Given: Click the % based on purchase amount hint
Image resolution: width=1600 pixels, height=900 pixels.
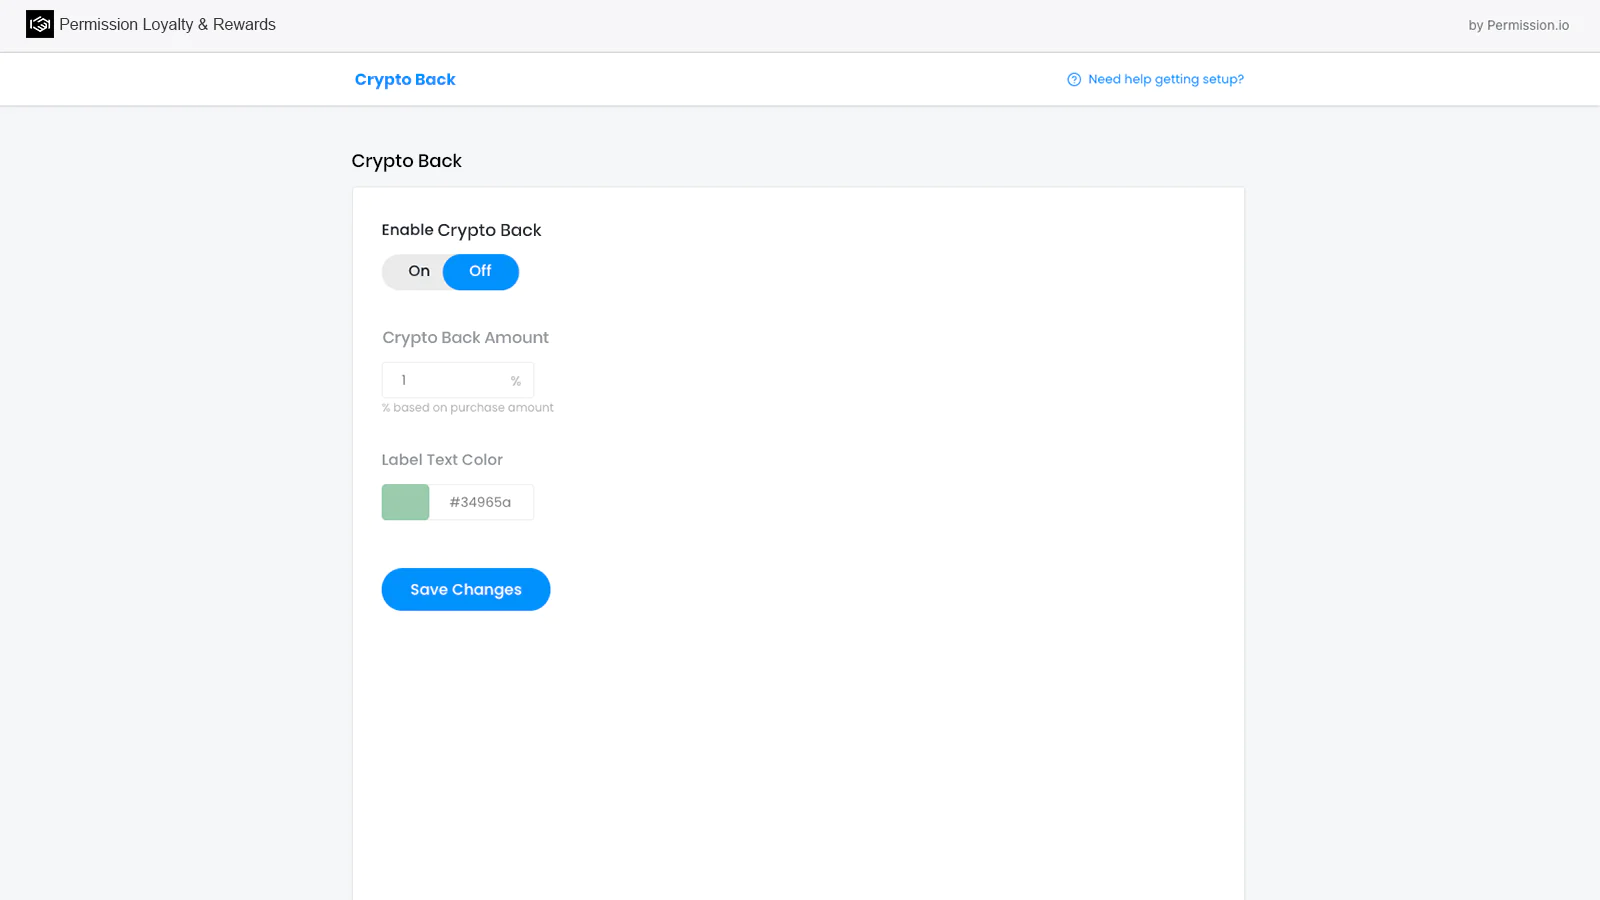Looking at the screenshot, I should (467, 408).
